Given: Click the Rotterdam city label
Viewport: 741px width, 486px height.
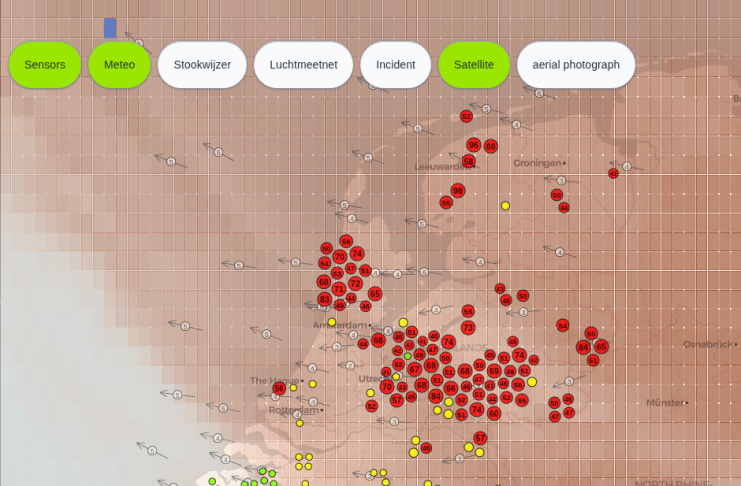Looking at the screenshot, I should (296, 410).
